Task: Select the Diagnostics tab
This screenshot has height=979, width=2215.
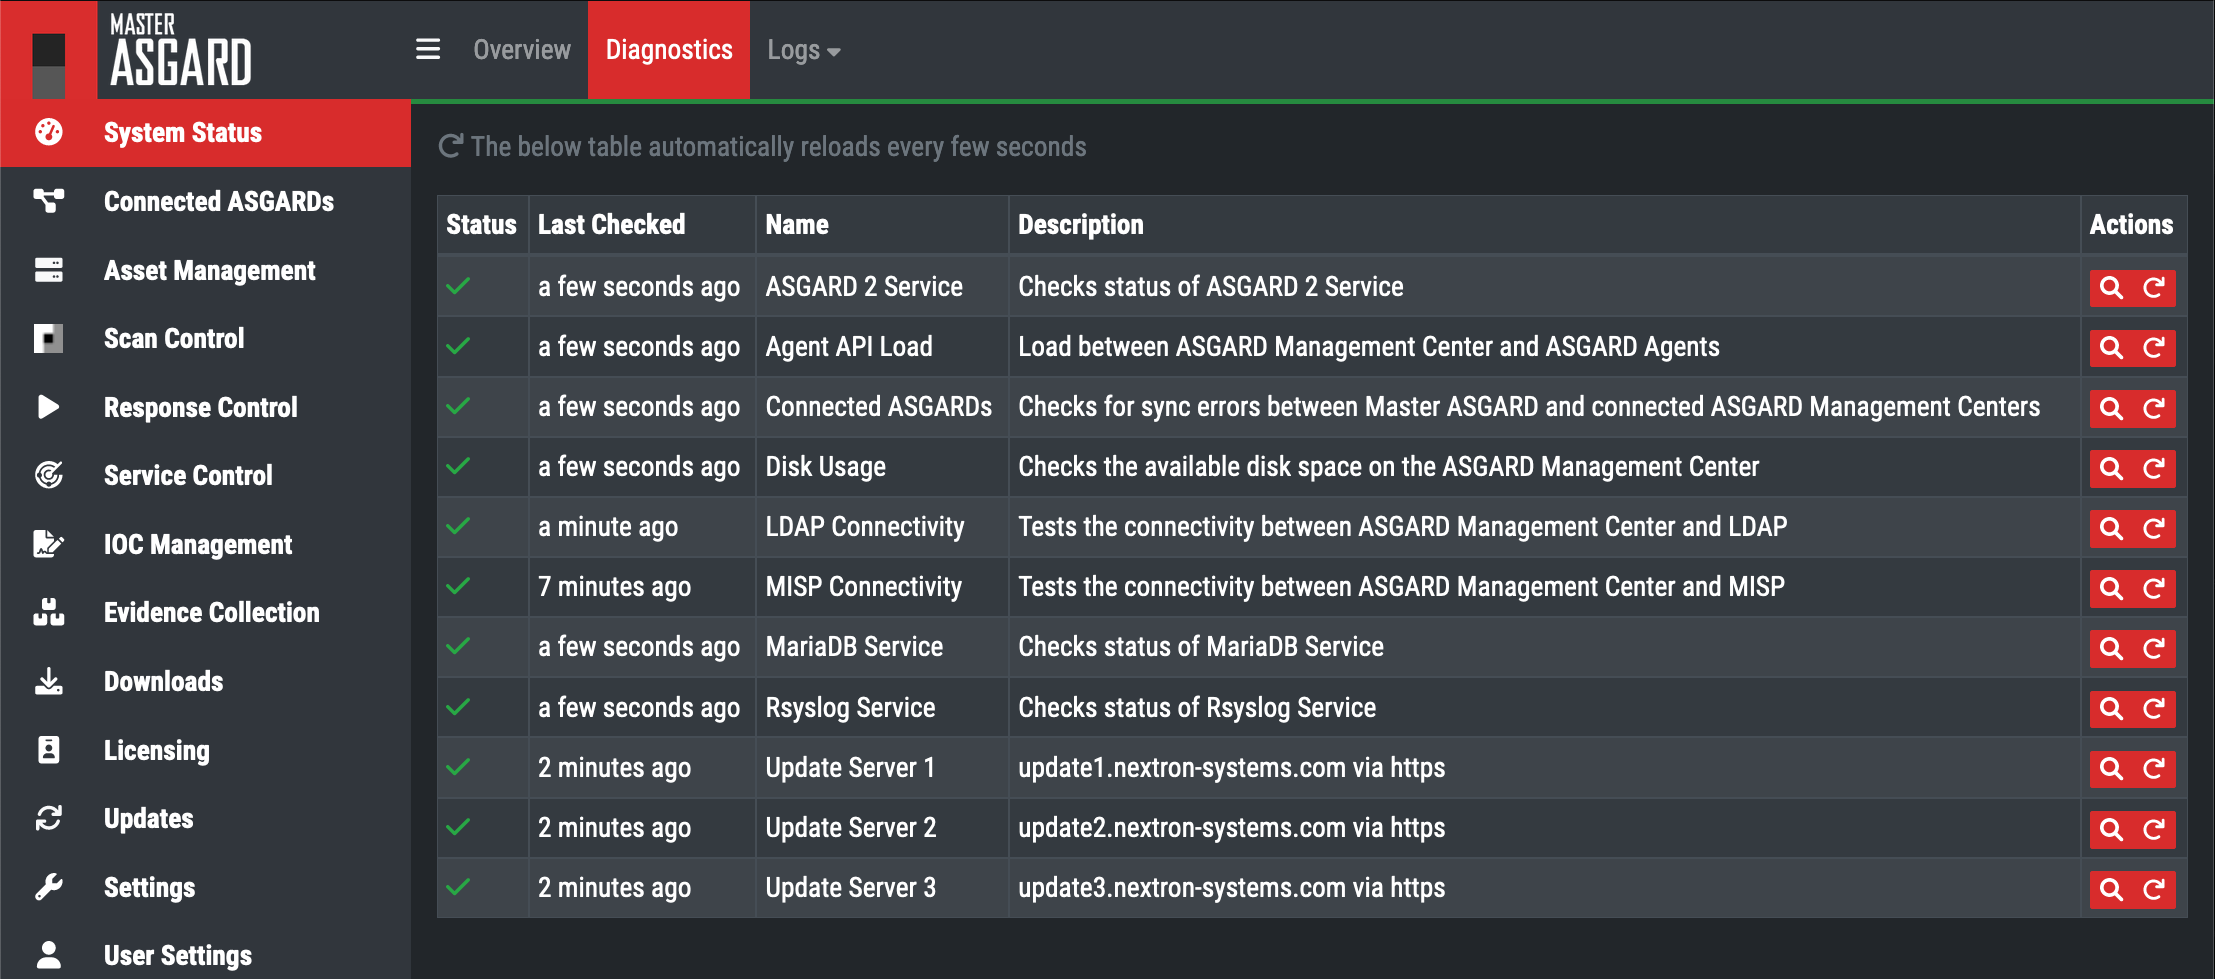Action: pyautogui.click(x=668, y=50)
